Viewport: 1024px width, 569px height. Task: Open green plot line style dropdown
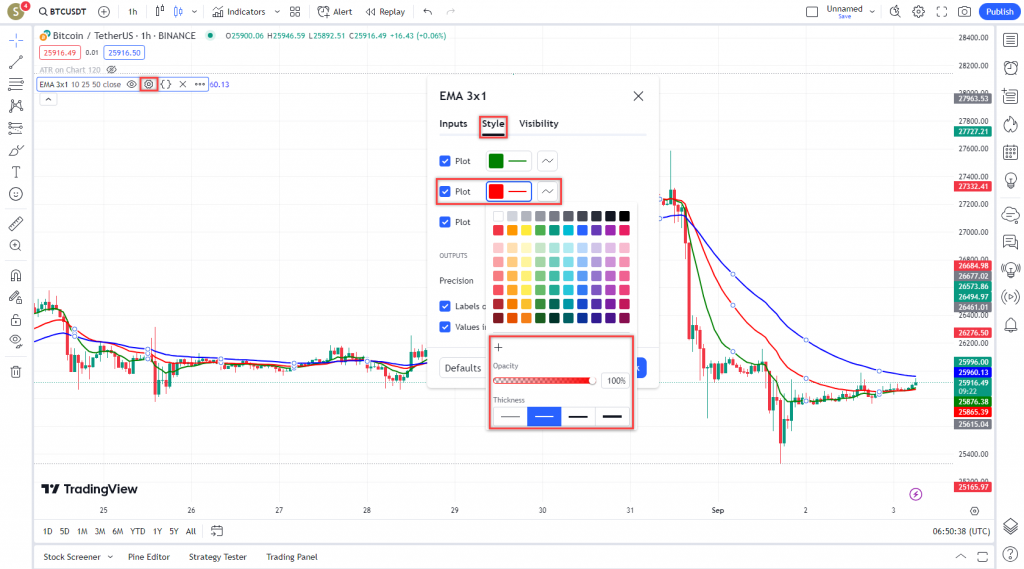click(x=547, y=161)
